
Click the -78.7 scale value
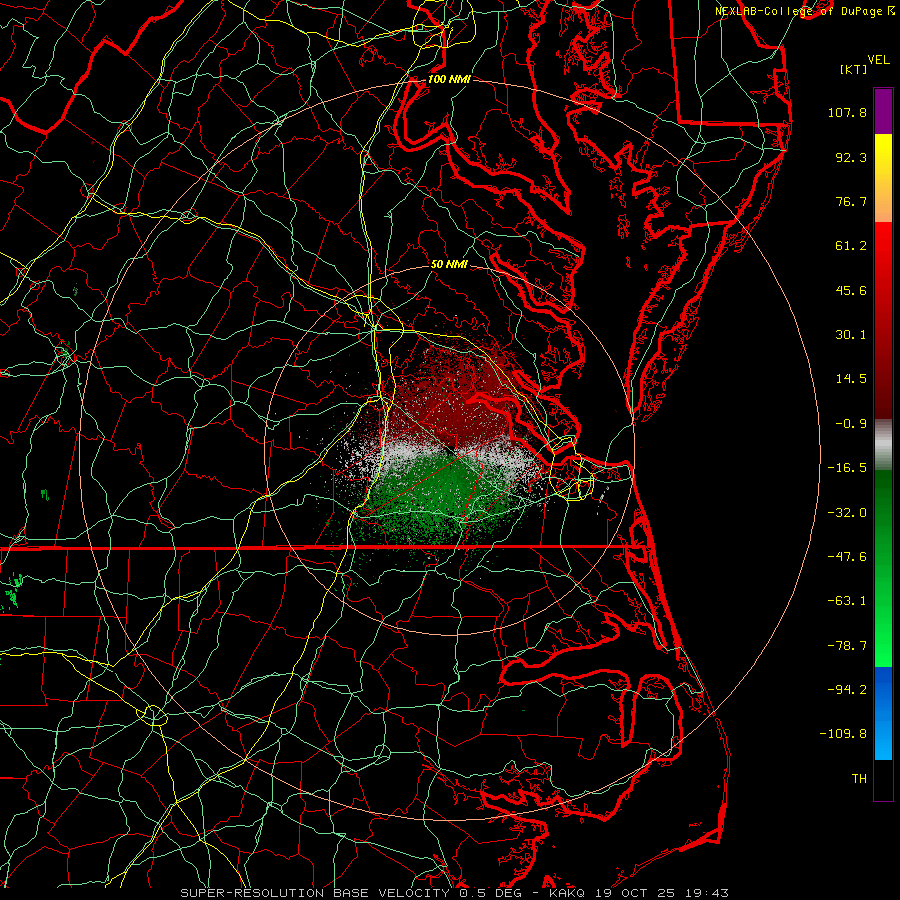(847, 646)
